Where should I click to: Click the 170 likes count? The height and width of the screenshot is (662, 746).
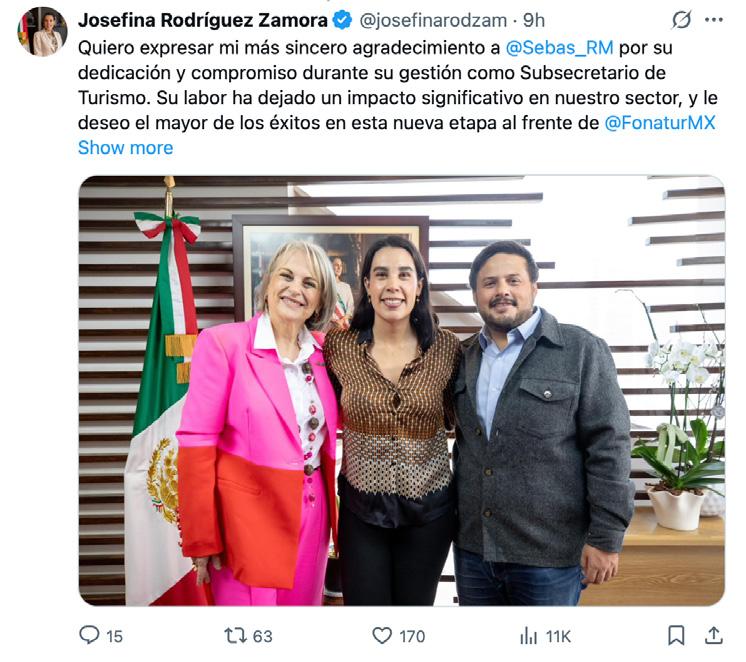tap(412, 636)
